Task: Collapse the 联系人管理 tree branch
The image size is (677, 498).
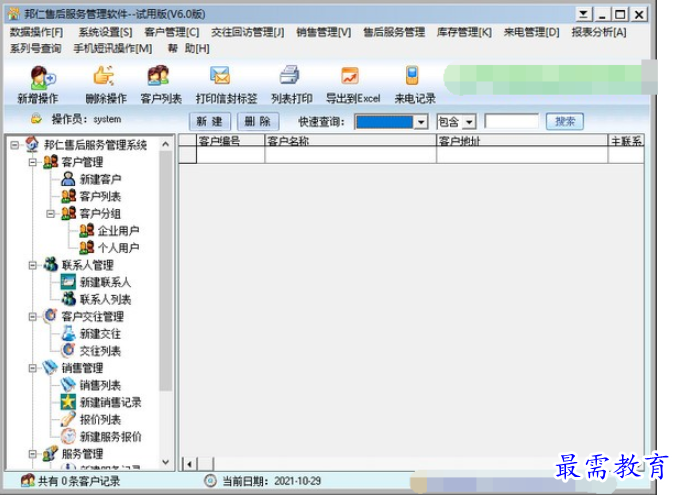Action: (x=32, y=265)
